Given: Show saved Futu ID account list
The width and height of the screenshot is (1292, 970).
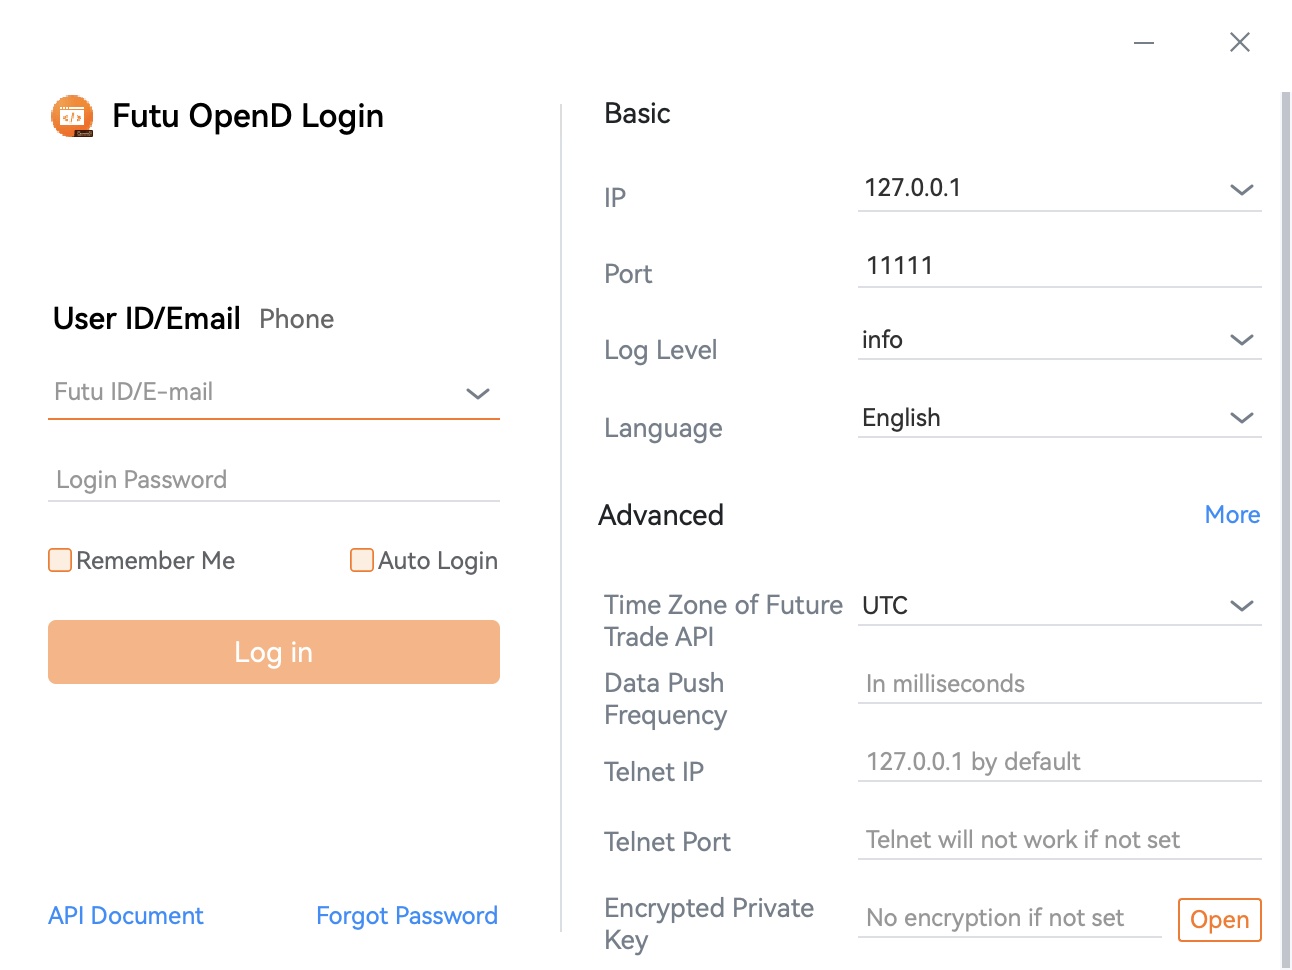Looking at the screenshot, I should pyautogui.click(x=478, y=393).
